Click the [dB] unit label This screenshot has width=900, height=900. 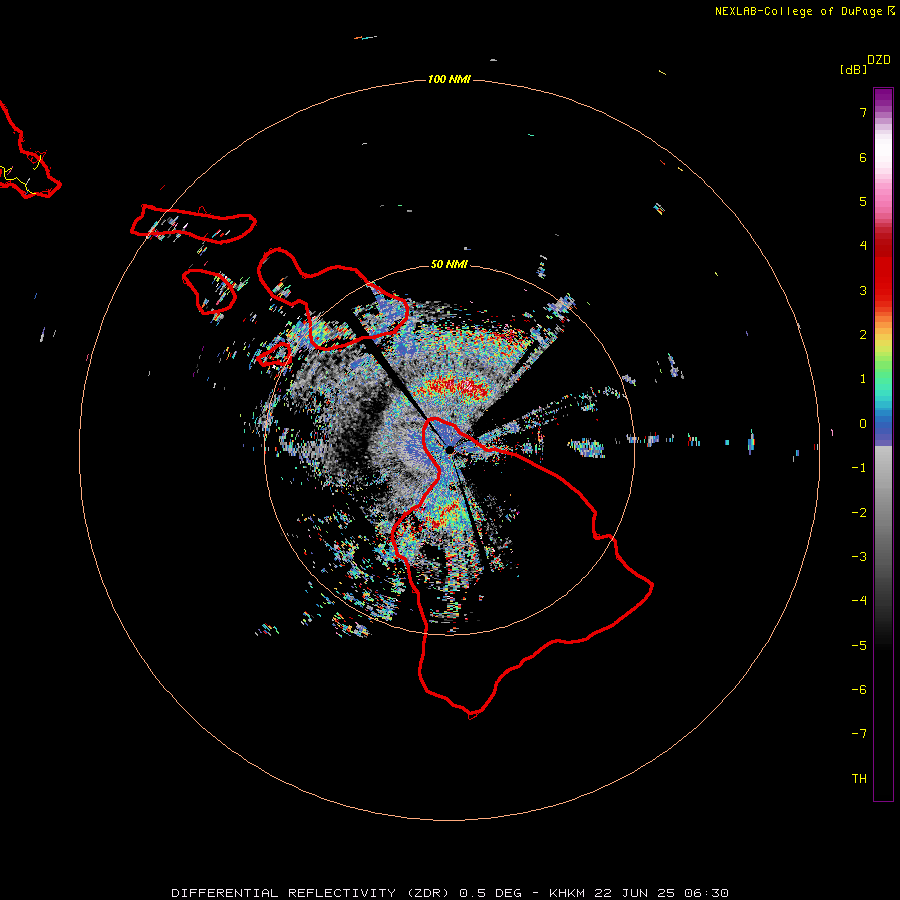coord(853,69)
